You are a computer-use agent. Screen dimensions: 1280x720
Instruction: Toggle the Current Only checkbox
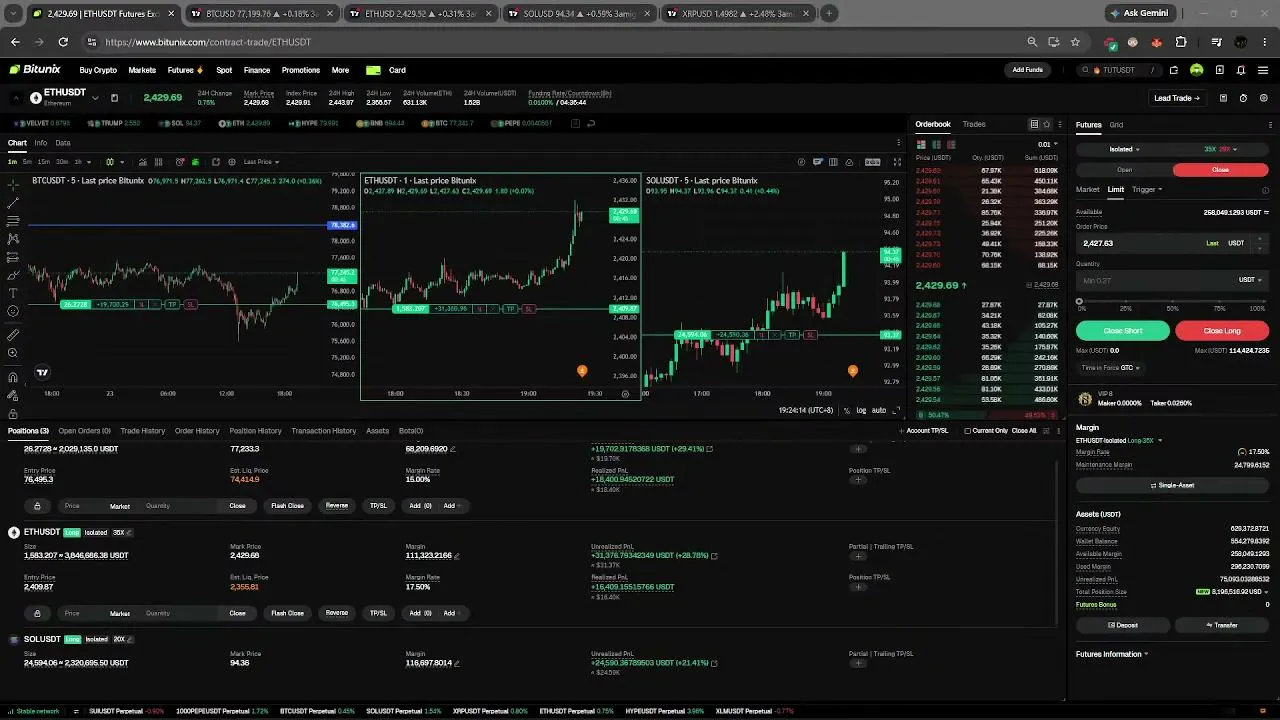coord(968,431)
